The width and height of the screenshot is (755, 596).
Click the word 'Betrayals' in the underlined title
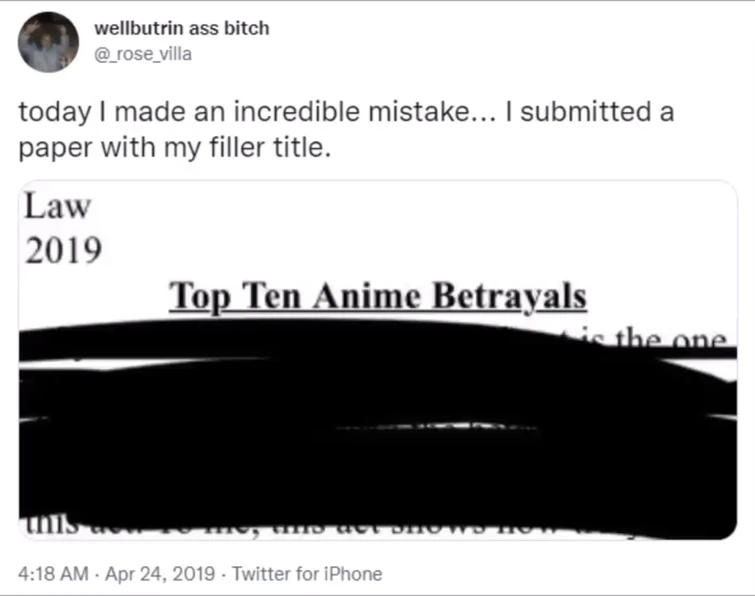pos(509,297)
